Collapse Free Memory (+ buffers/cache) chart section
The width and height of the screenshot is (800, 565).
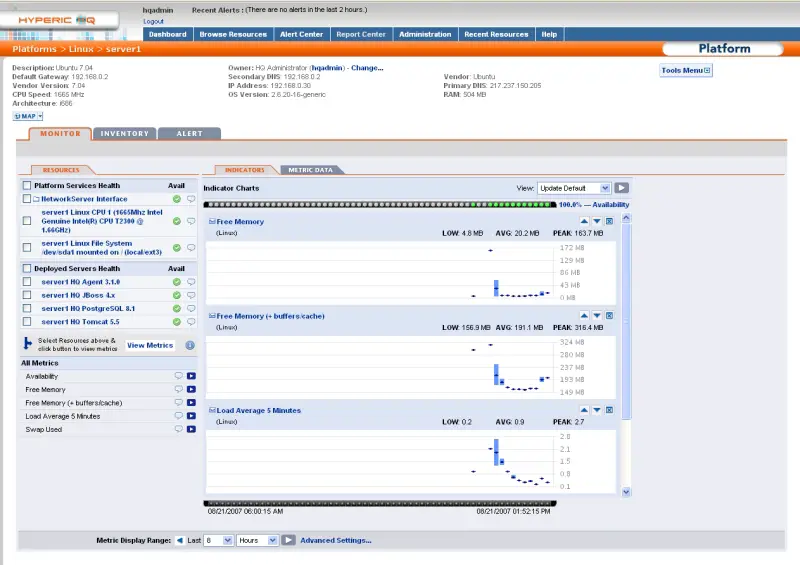[x=212, y=316]
